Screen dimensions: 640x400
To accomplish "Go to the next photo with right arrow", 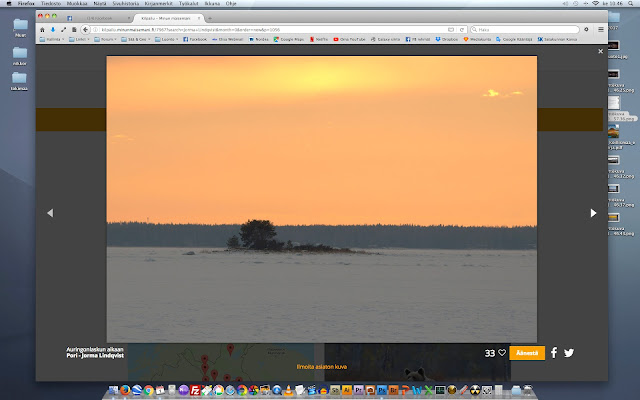I will (593, 213).
